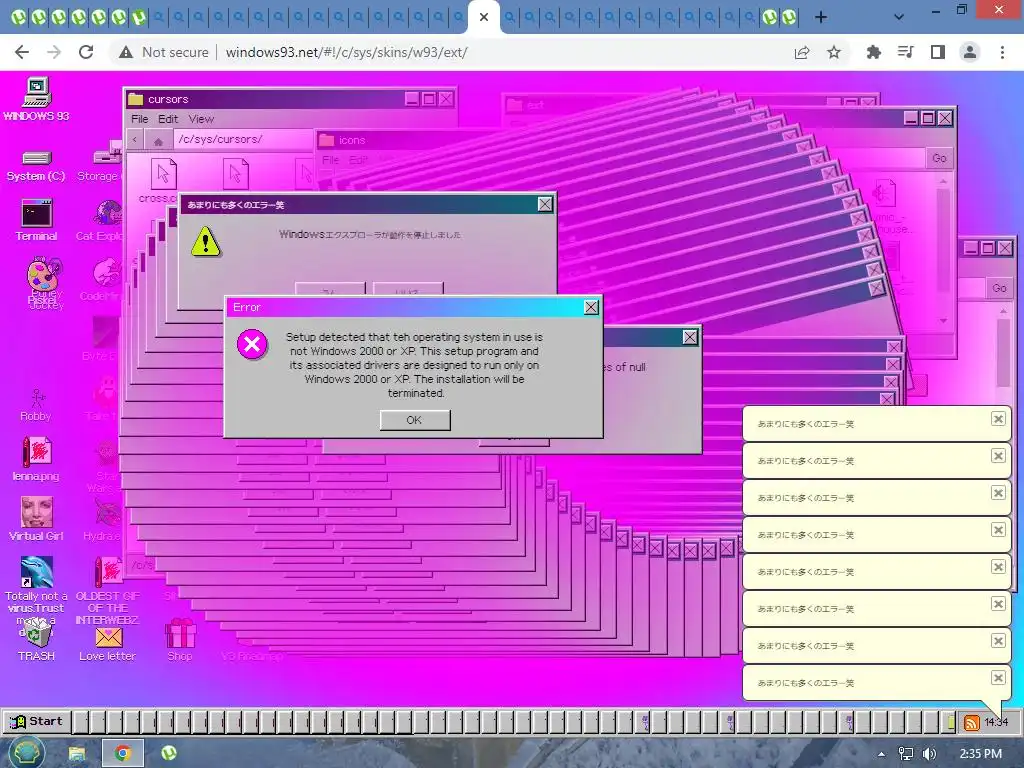Open the Chrome three-dot menu
The image size is (1024, 768).
coord(1002,52)
